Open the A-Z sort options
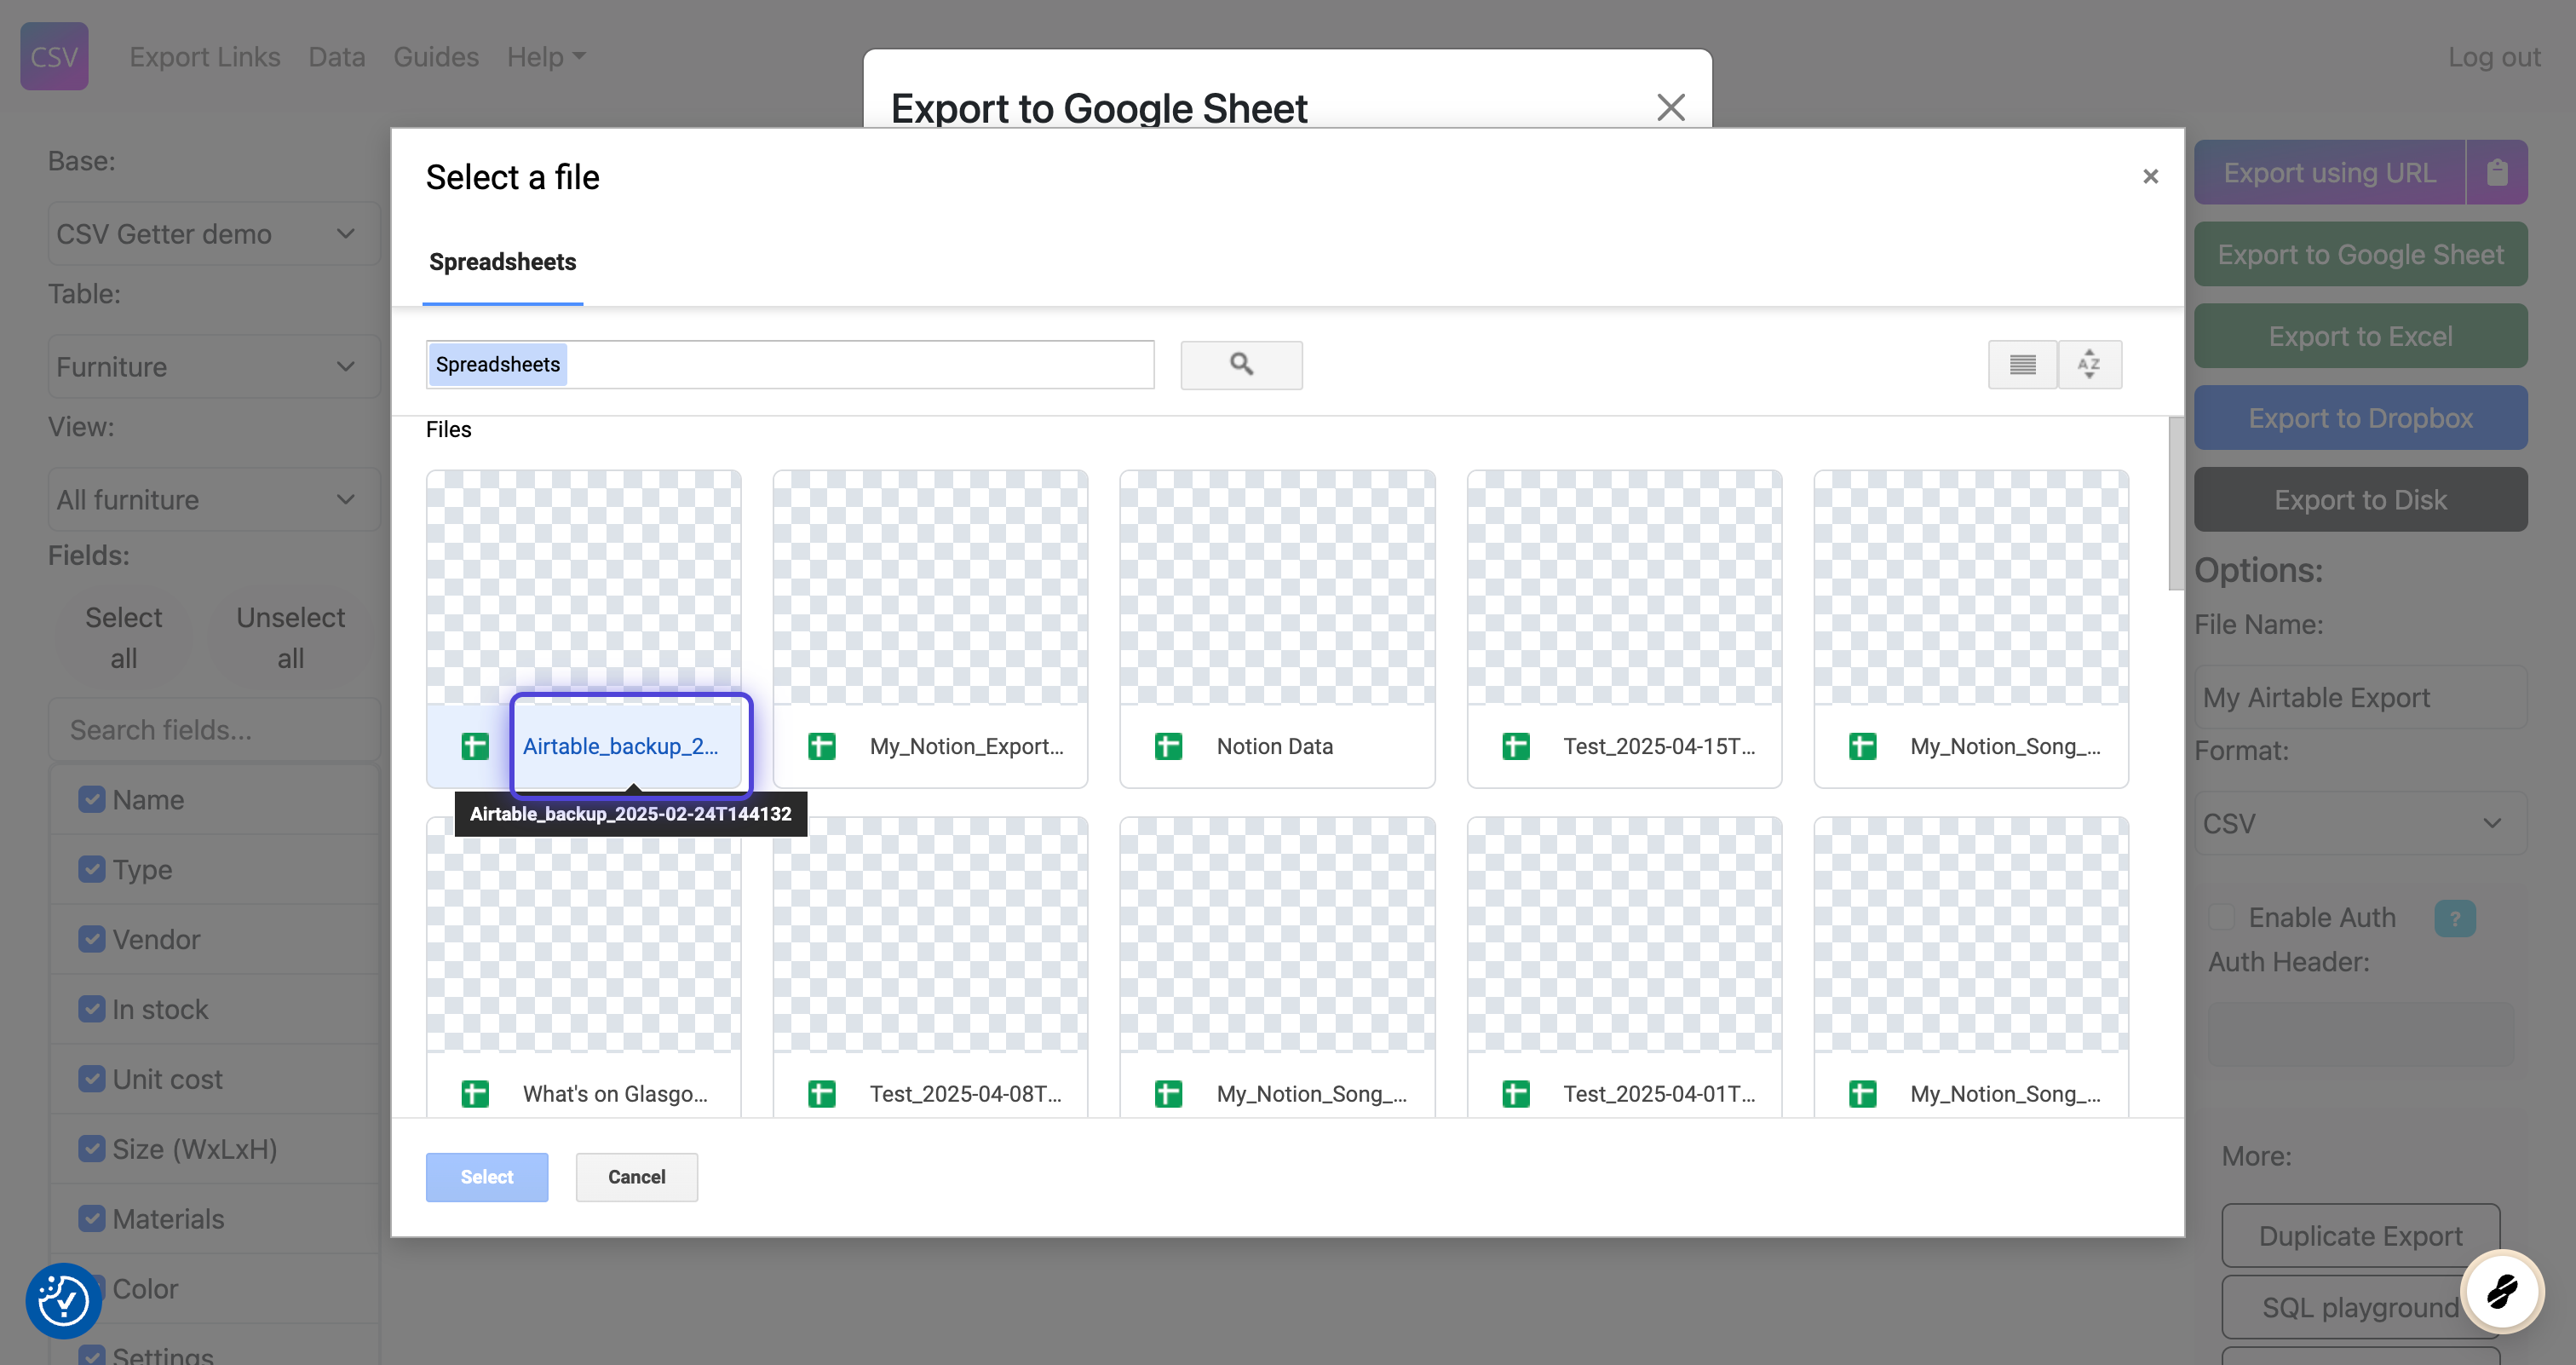This screenshot has height=1365, width=2576. 2089,364
